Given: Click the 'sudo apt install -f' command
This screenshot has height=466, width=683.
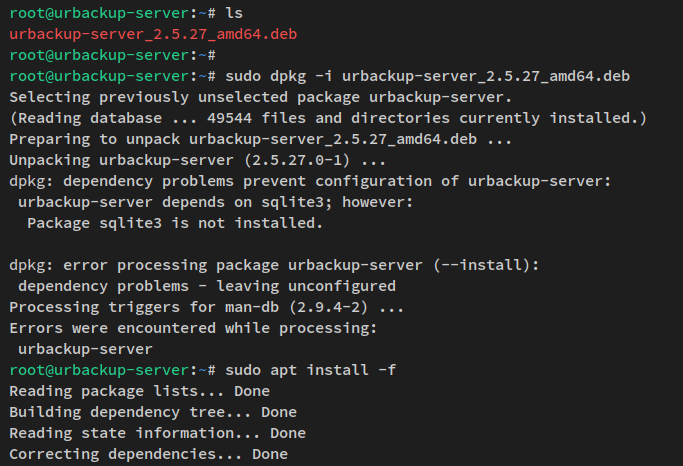Looking at the screenshot, I should pyautogui.click(x=311, y=370).
